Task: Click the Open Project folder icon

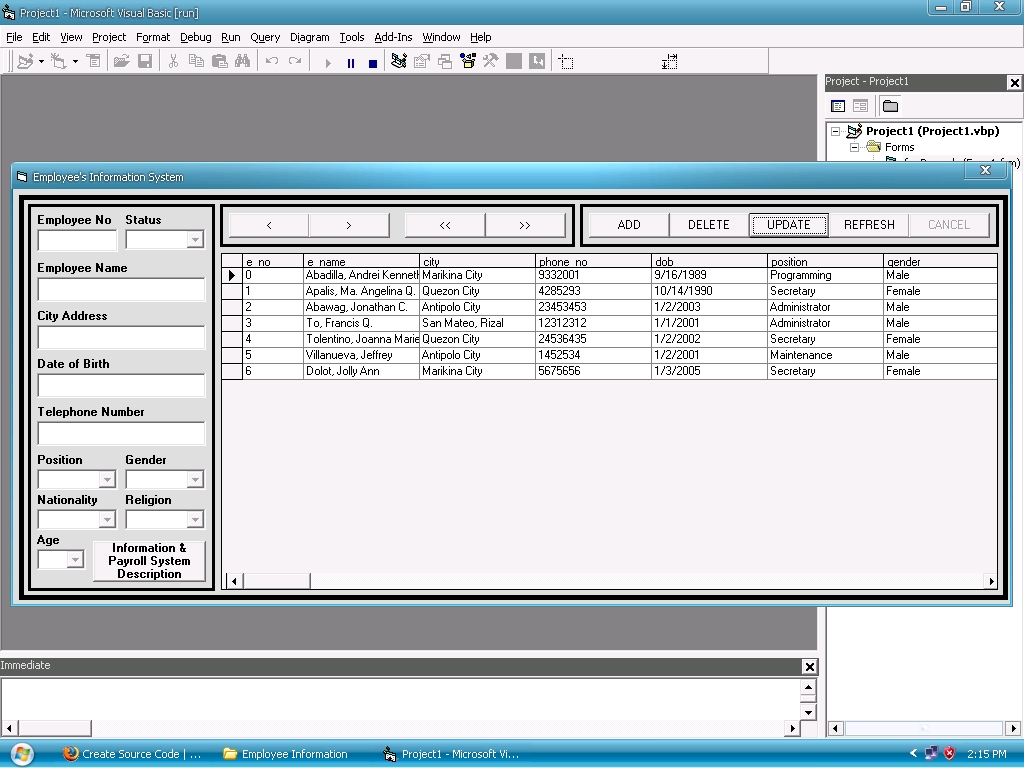Action: (121, 62)
